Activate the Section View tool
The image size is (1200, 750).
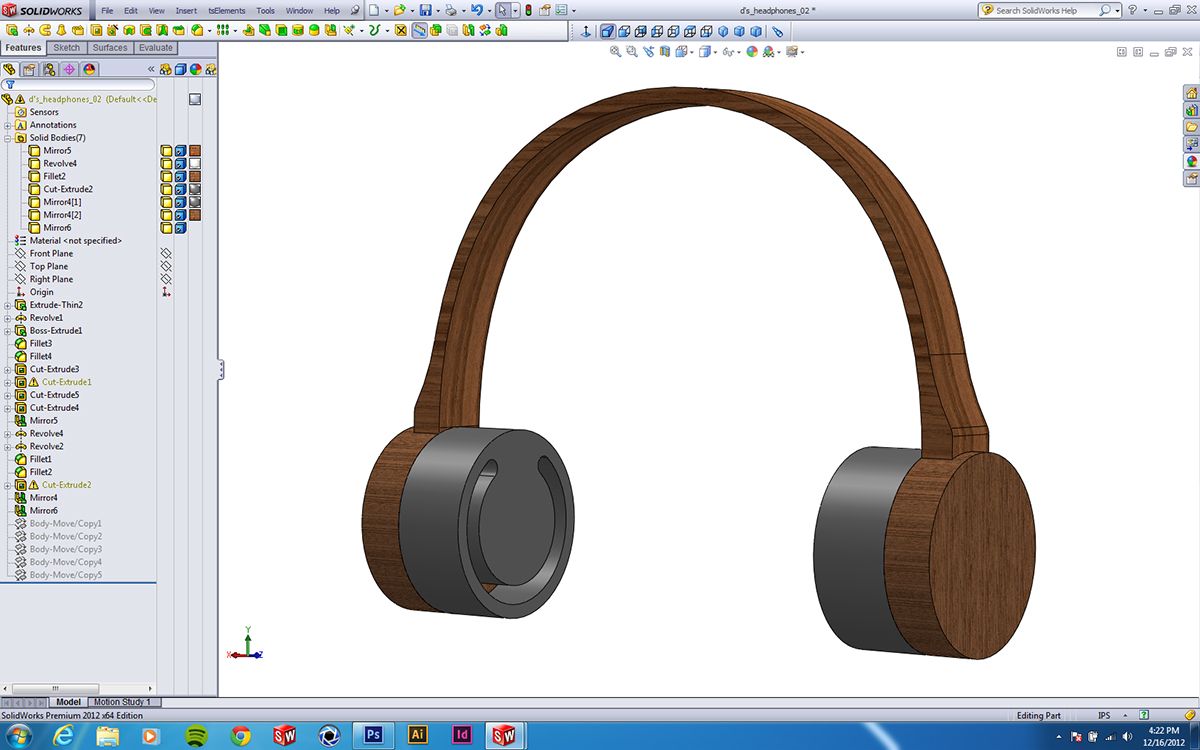pos(664,50)
